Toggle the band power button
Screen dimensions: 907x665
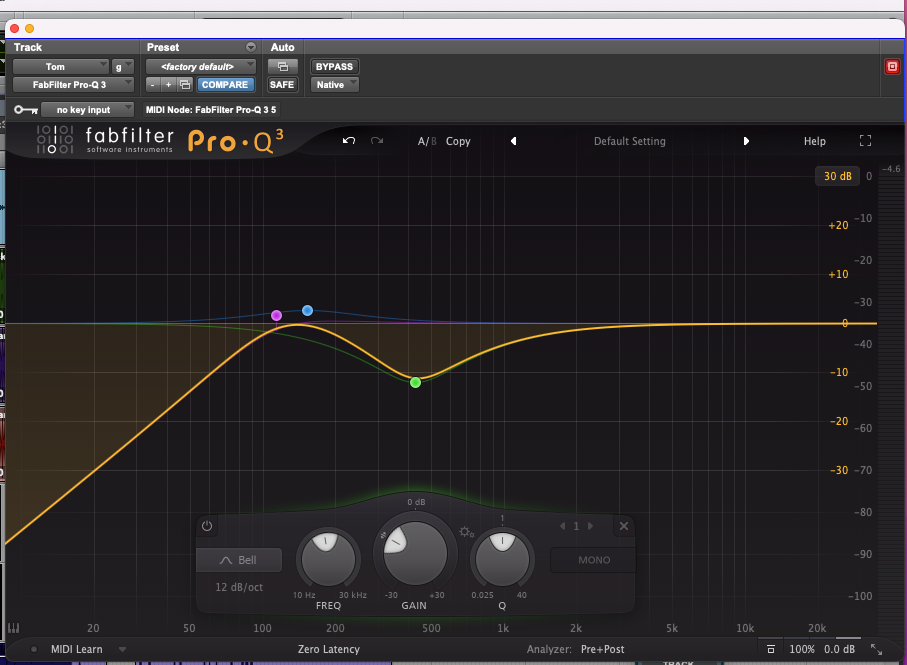[x=207, y=526]
